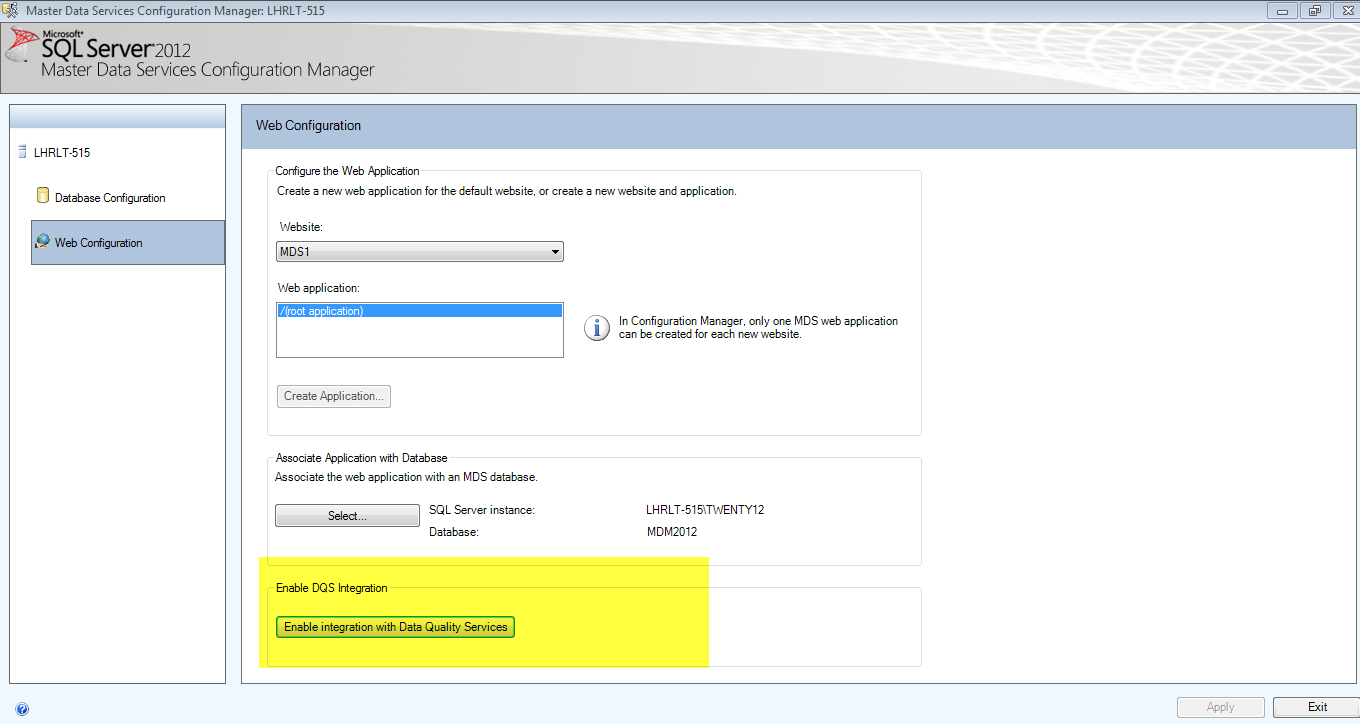
Task: Click the help question mark icon
Action: (22, 709)
